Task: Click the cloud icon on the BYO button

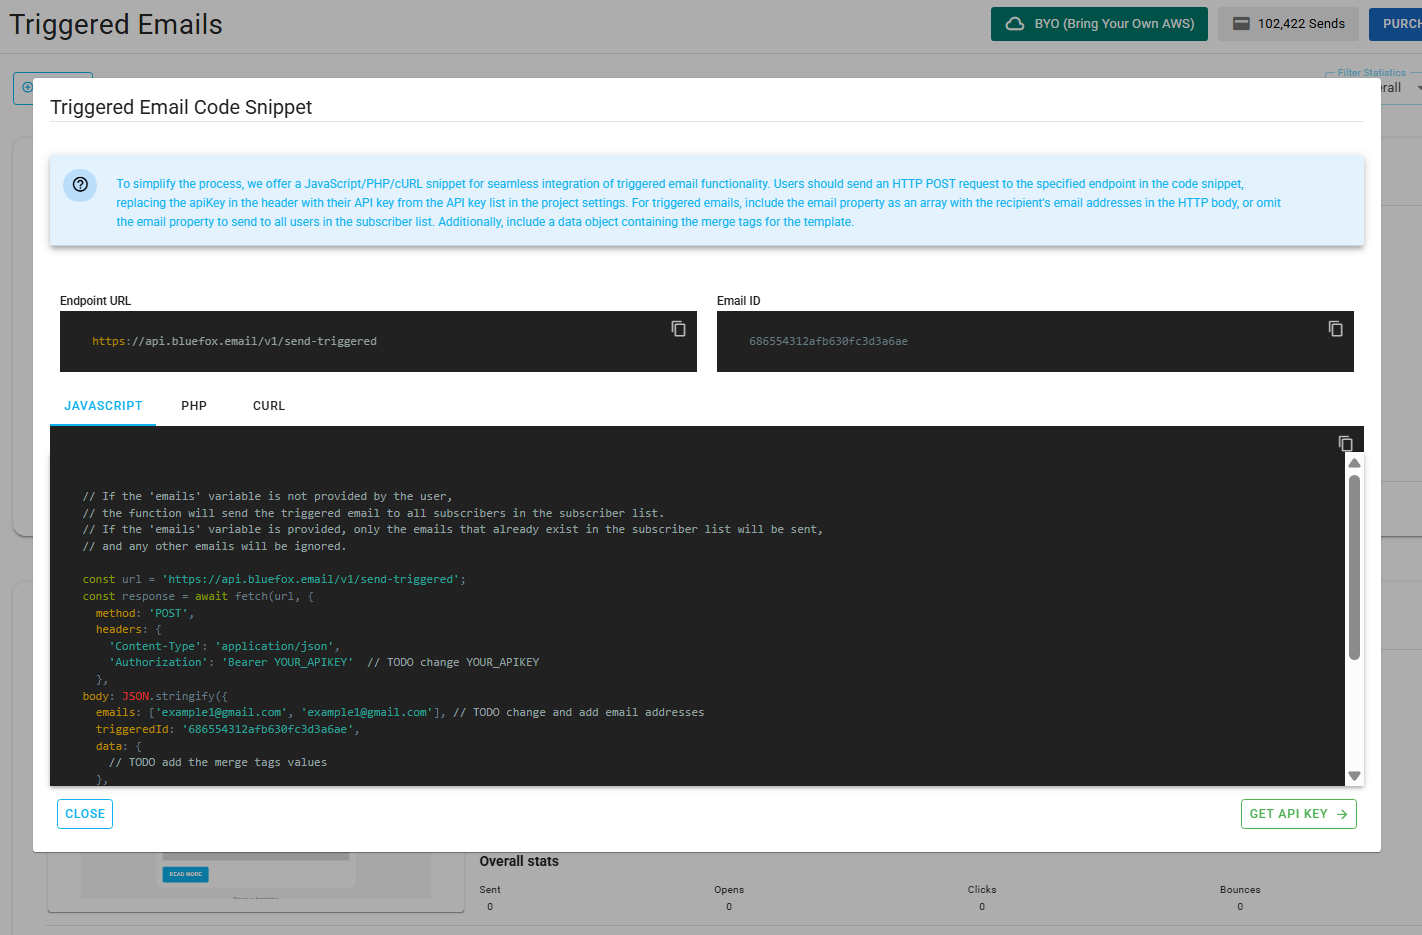Action: [x=1015, y=23]
